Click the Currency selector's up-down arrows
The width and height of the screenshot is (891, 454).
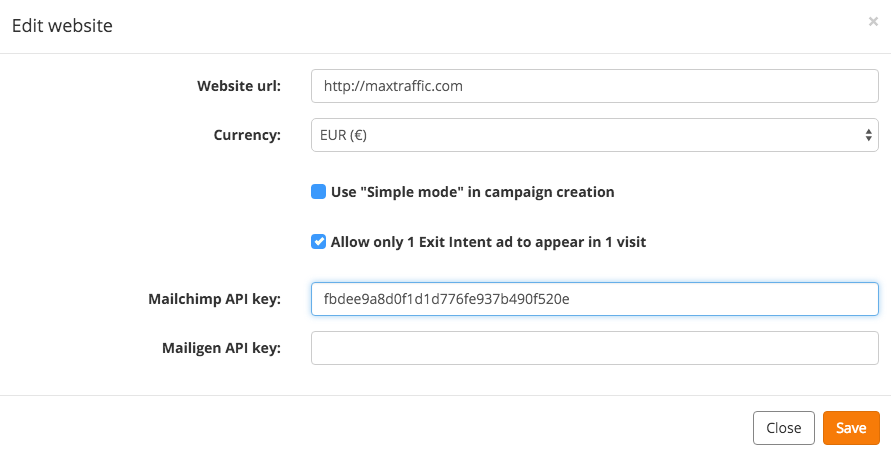click(868, 135)
